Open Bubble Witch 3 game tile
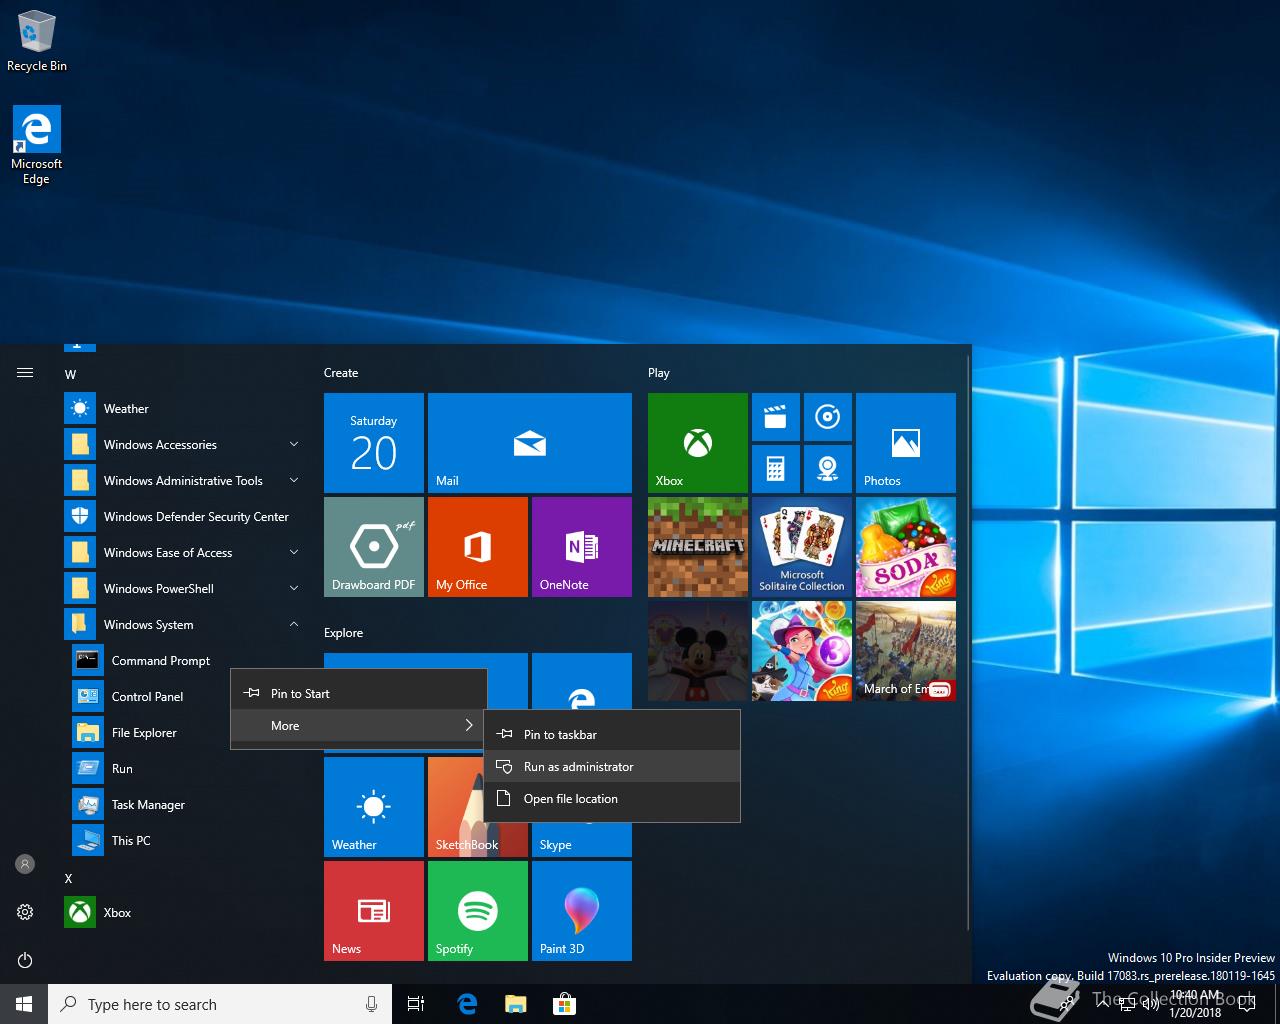 click(x=802, y=651)
